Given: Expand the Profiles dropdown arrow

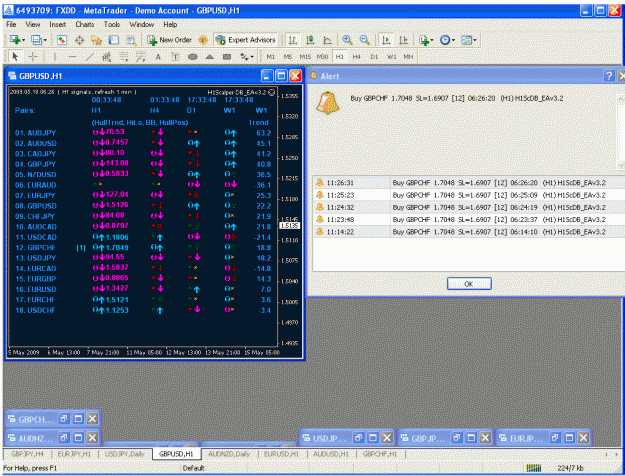Looking at the screenshot, I should pyautogui.click(x=45, y=40).
